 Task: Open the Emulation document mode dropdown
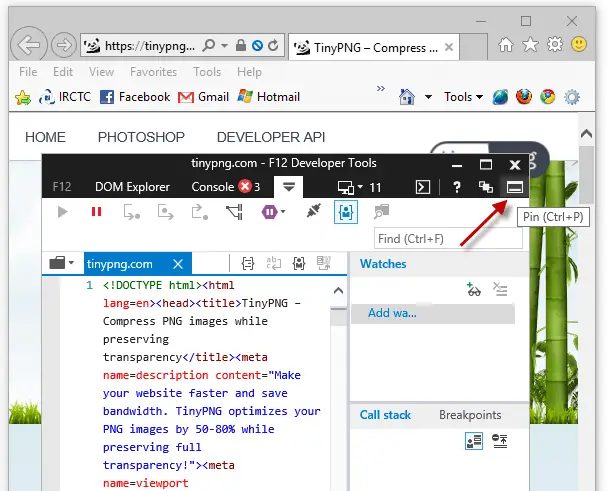(359, 187)
